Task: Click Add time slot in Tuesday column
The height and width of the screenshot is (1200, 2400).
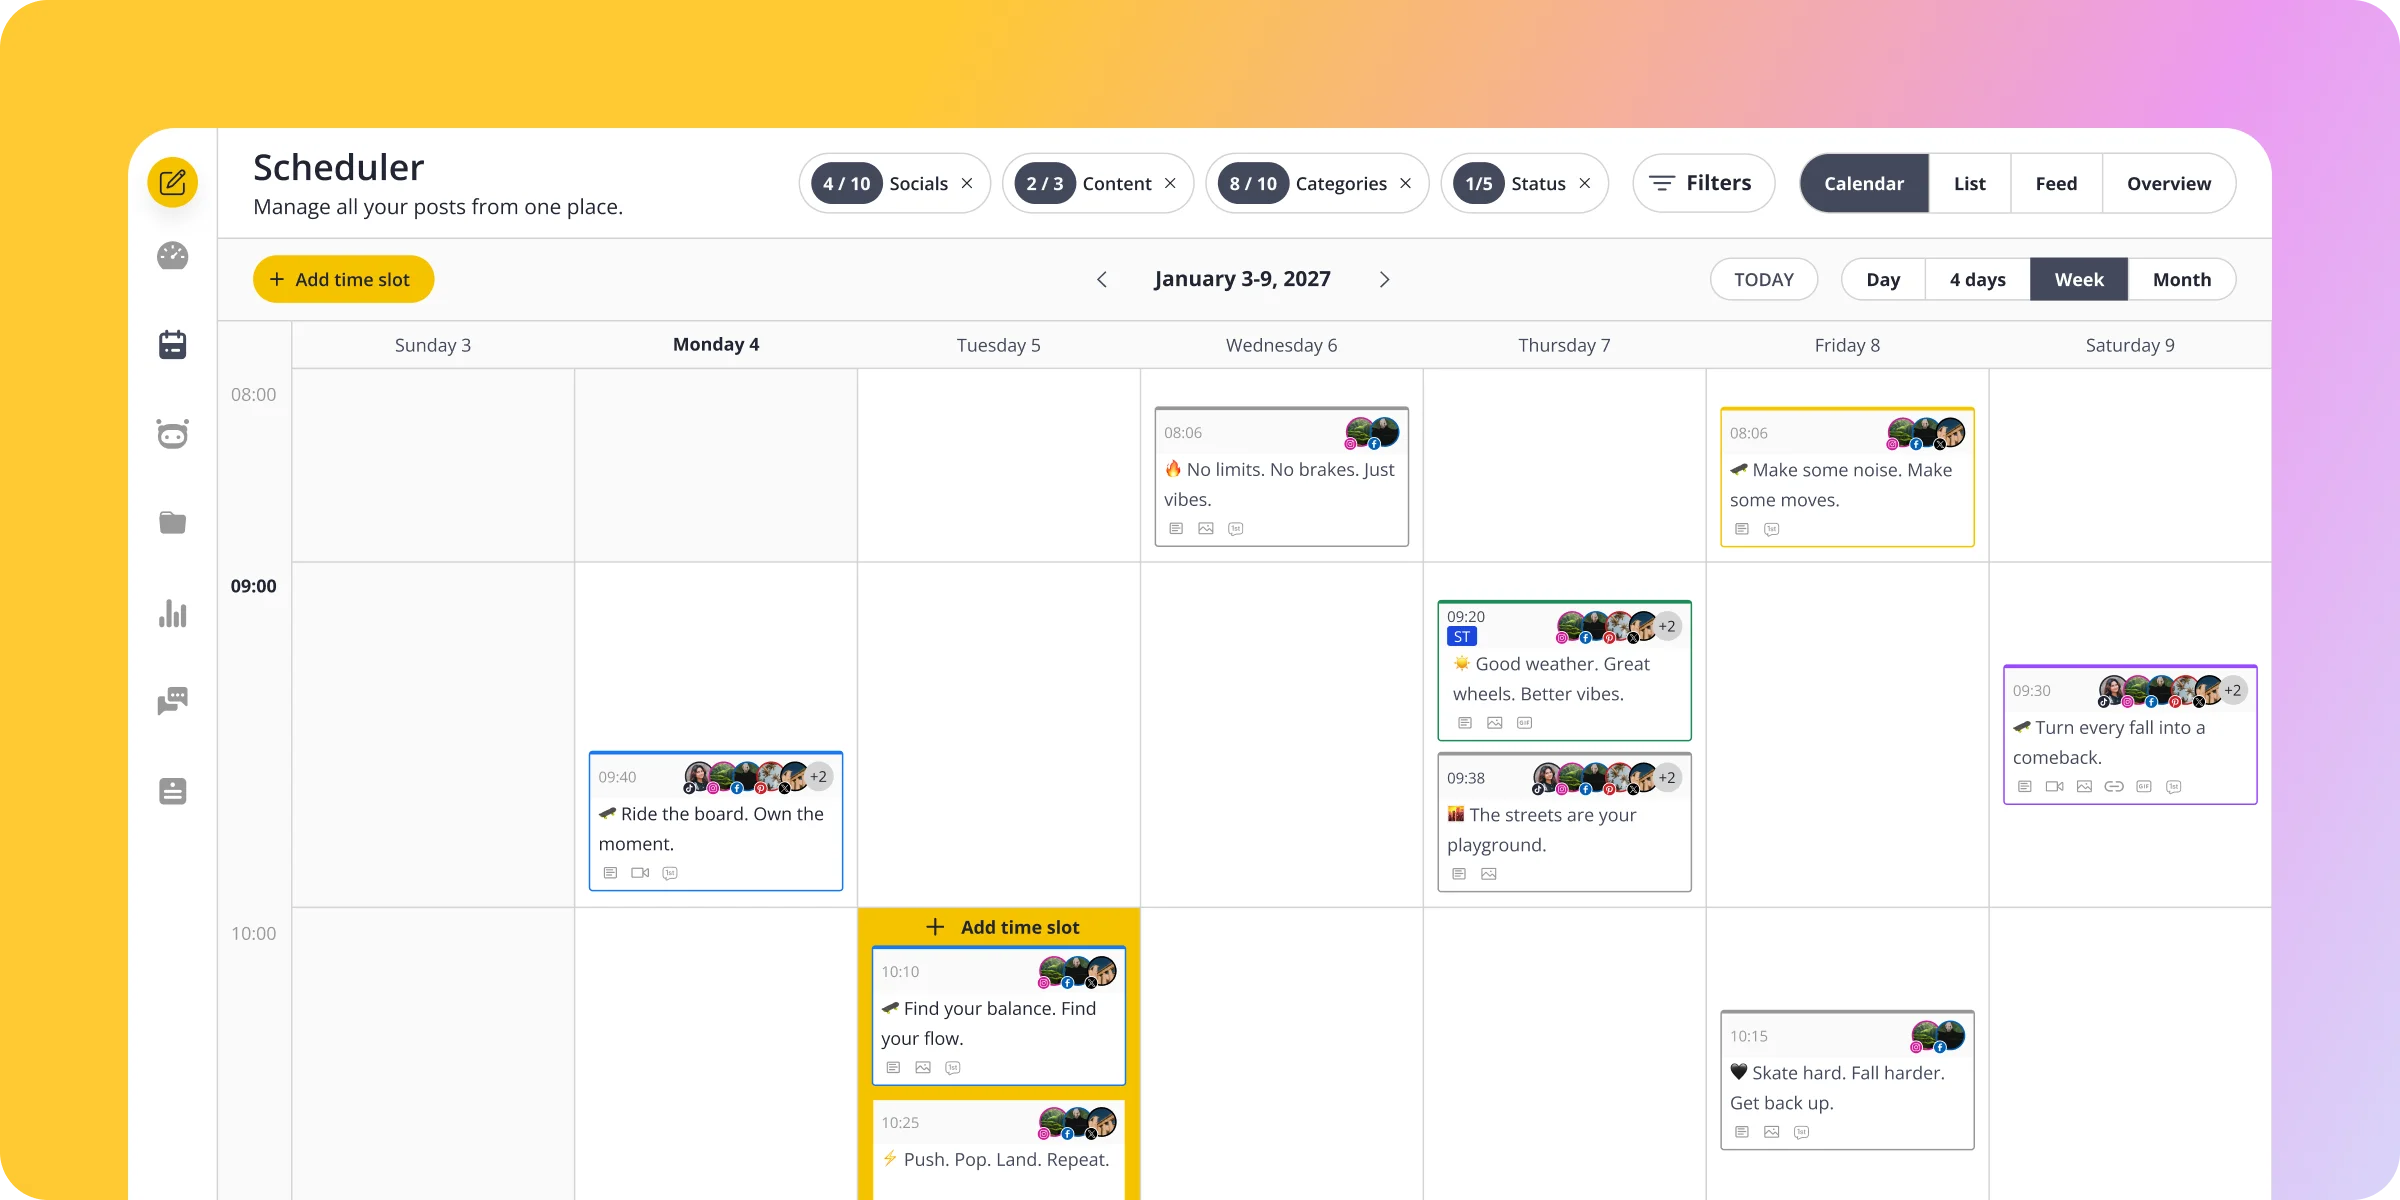Action: coord(1001,927)
